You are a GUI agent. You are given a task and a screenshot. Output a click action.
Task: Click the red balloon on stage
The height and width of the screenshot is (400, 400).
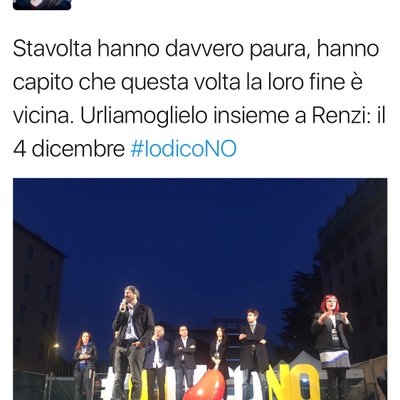[210, 385]
